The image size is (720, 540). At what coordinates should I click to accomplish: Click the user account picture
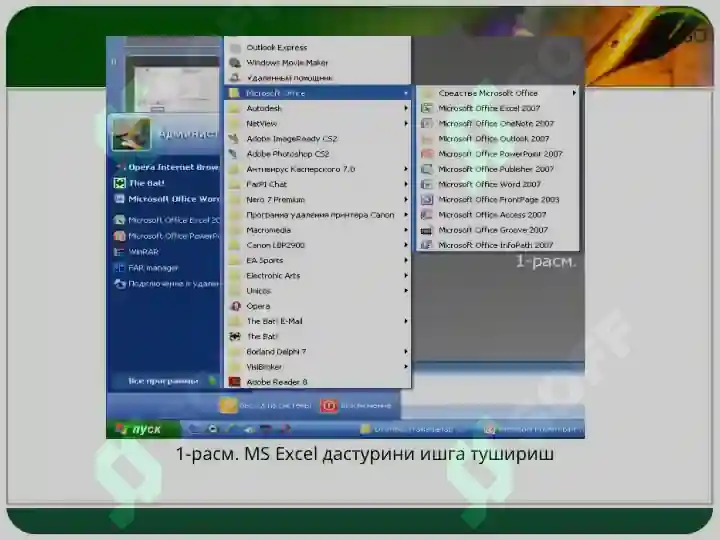(131, 134)
